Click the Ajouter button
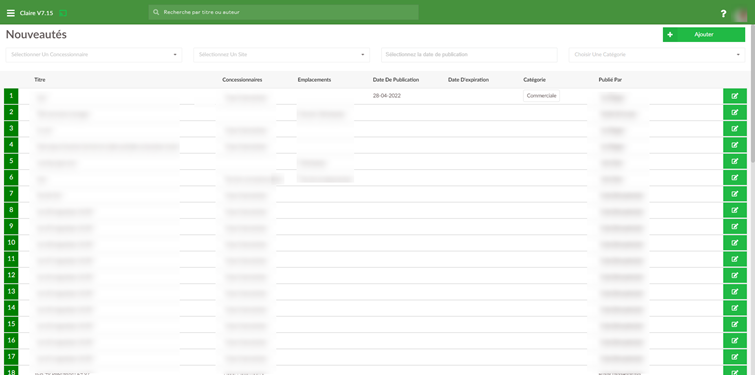755x375 pixels. (x=703, y=35)
